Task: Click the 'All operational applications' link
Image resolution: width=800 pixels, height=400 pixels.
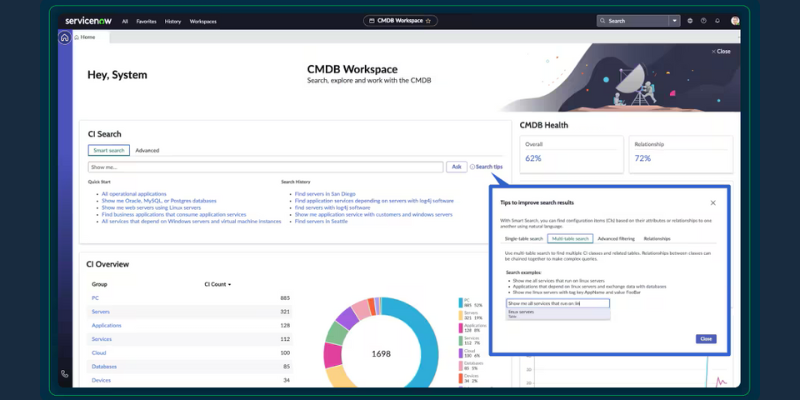Action: click(135, 192)
